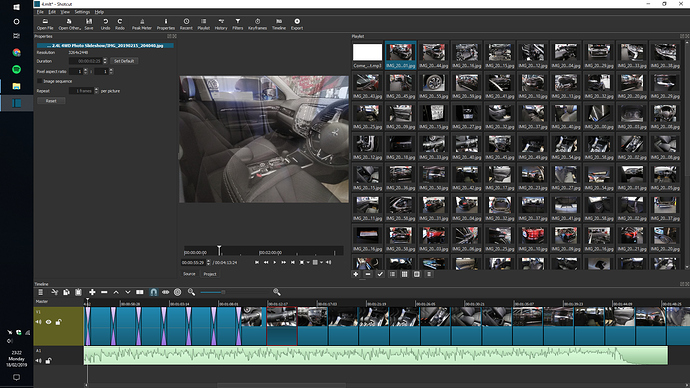The height and width of the screenshot is (388, 690).
Task: Adjust the first Pixel aspect ratio spinner
Action: (85, 71)
